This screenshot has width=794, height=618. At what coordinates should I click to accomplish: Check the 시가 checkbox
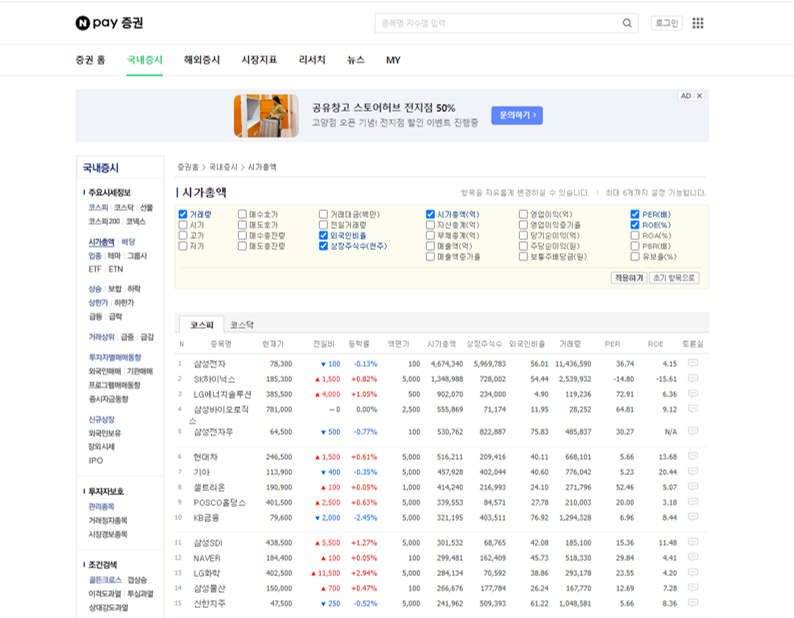click(183, 225)
